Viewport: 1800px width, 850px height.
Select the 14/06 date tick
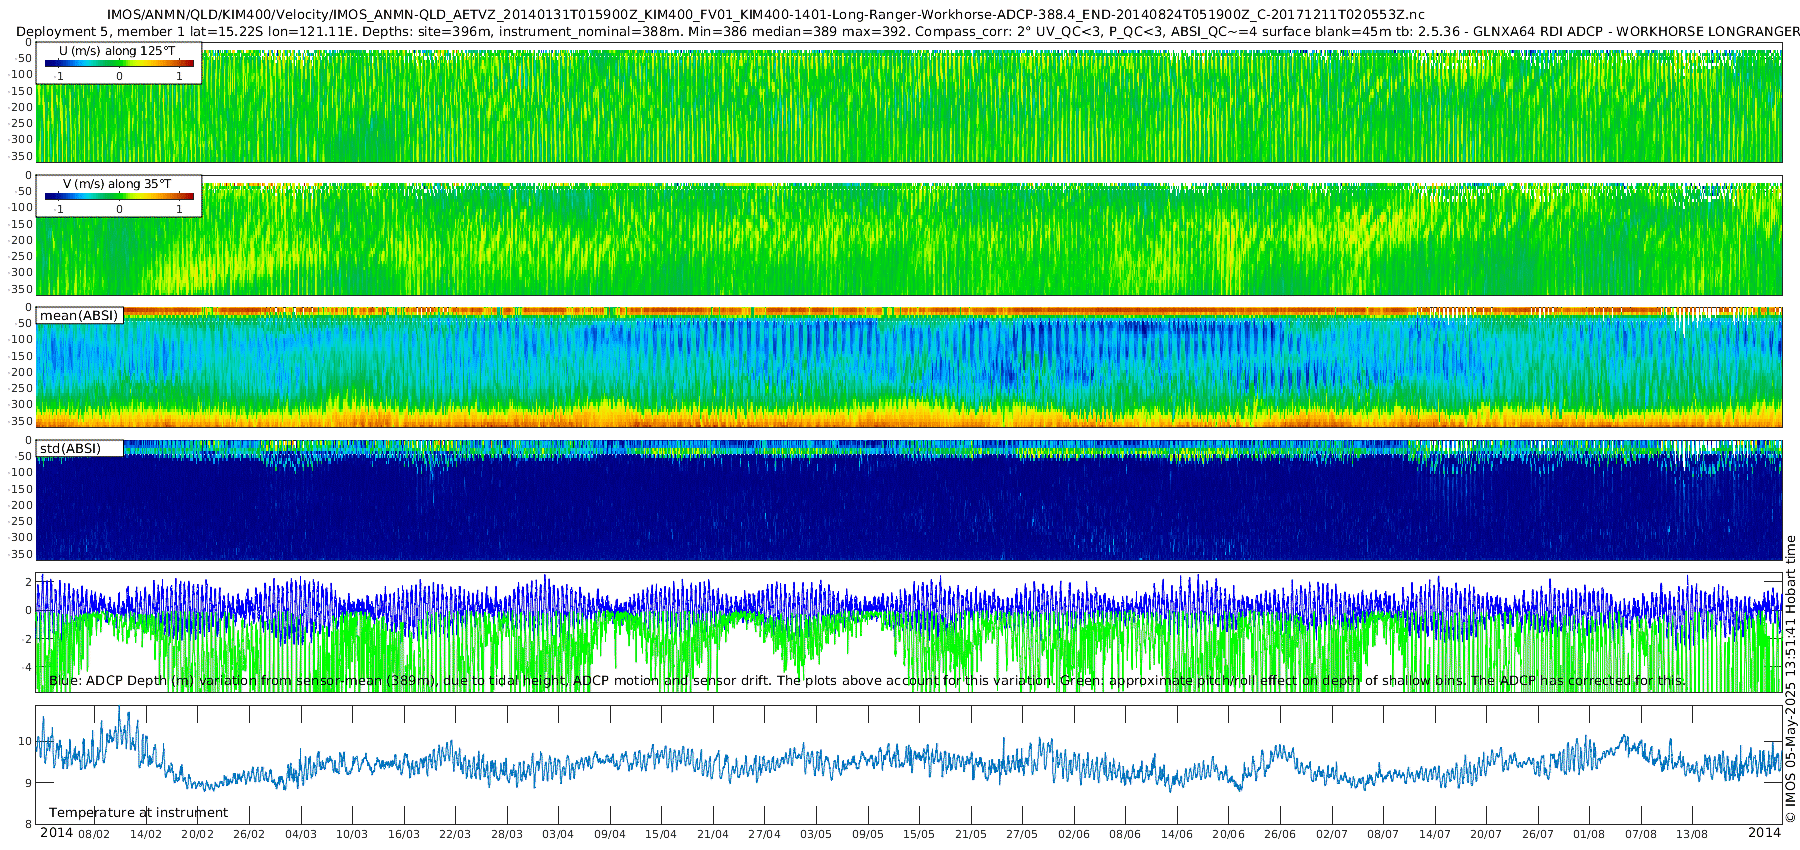pos(1176,834)
